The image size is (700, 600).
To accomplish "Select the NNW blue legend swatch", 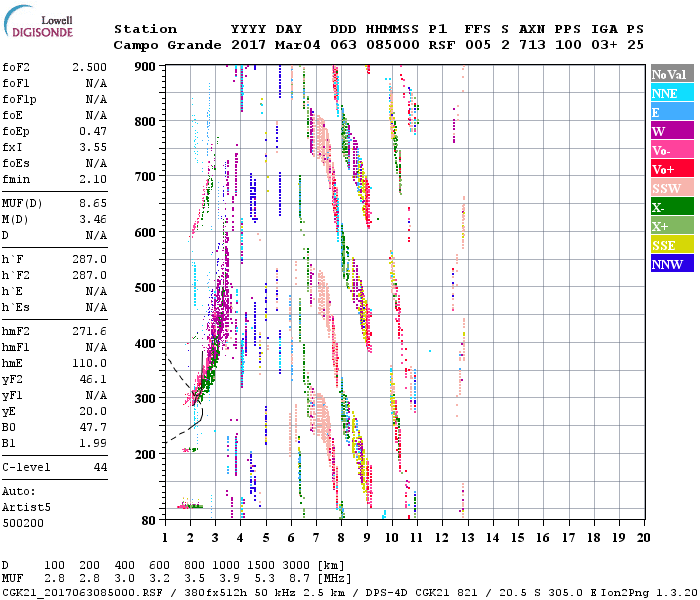I will [672, 263].
